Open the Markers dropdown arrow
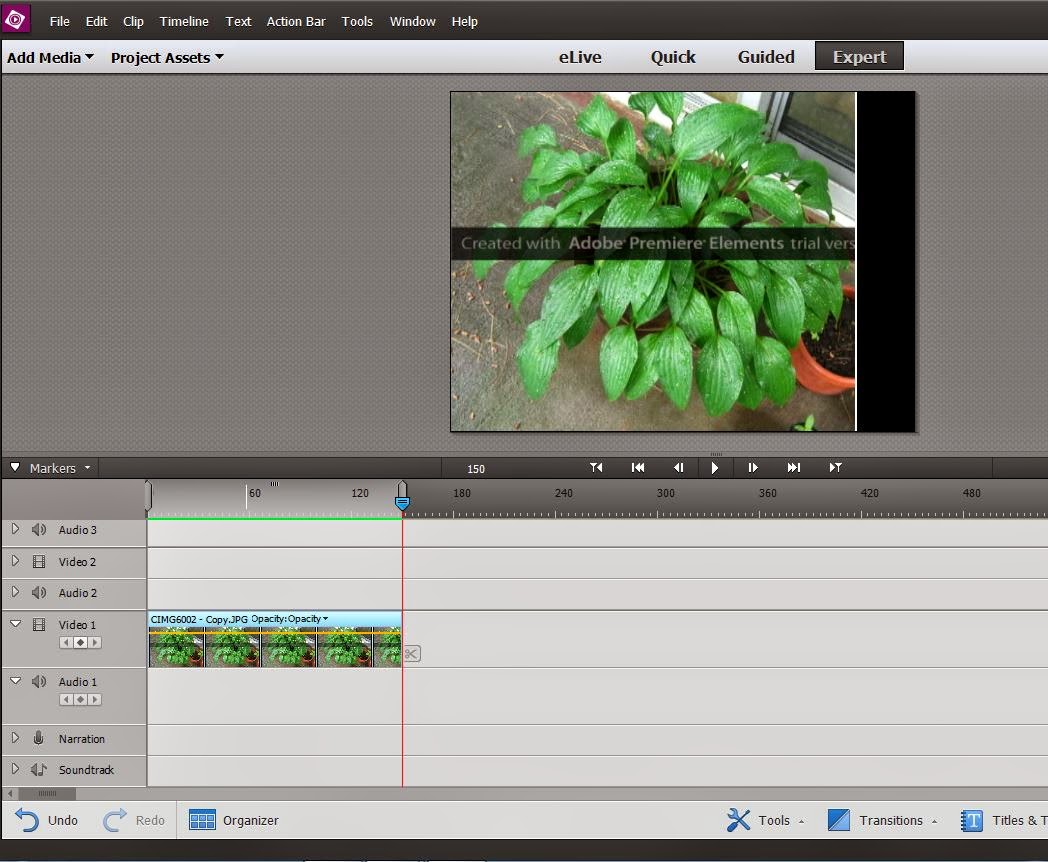This screenshot has width=1048, height=862. (88, 468)
